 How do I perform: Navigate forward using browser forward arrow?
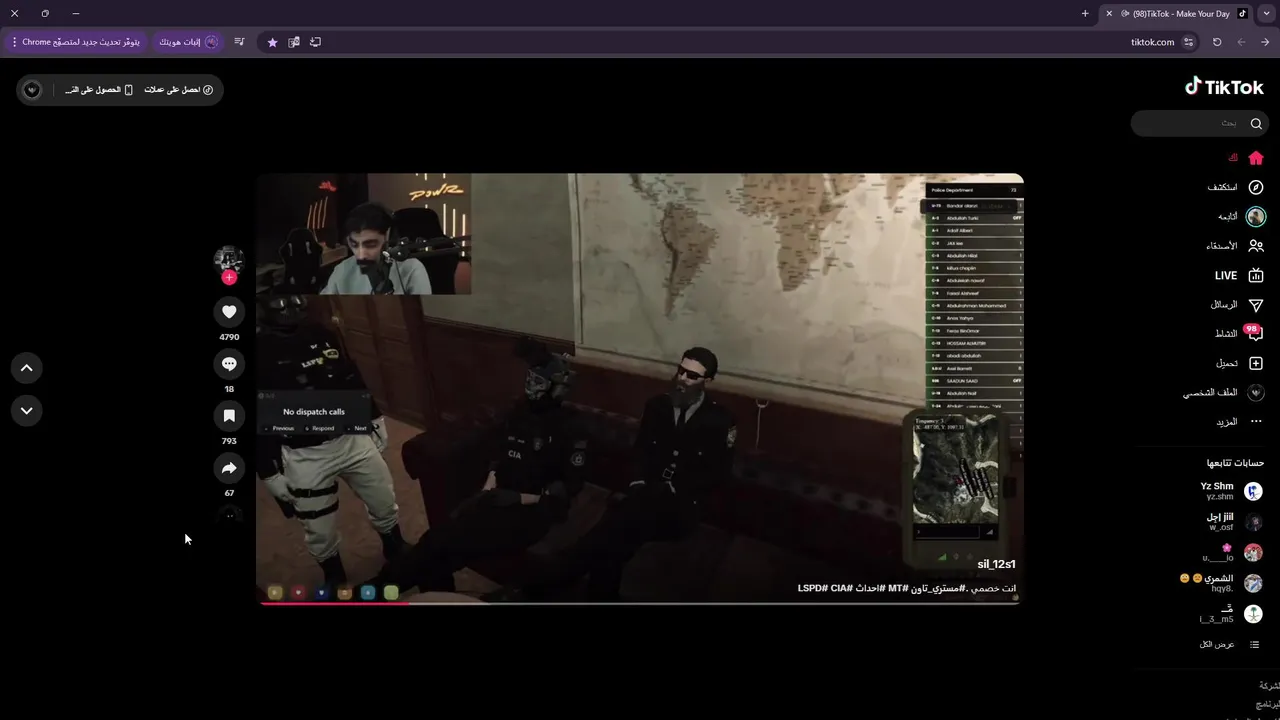click(1241, 42)
